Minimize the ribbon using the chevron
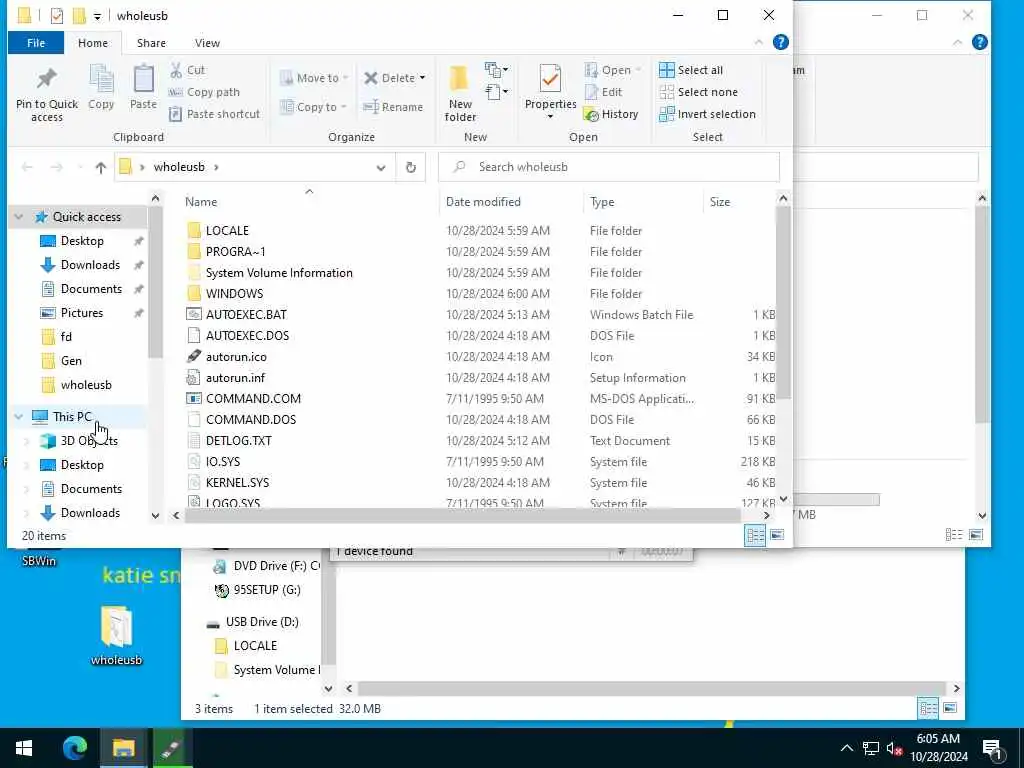This screenshot has width=1024, height=768. pyautogui.click(x=758, y=42)
